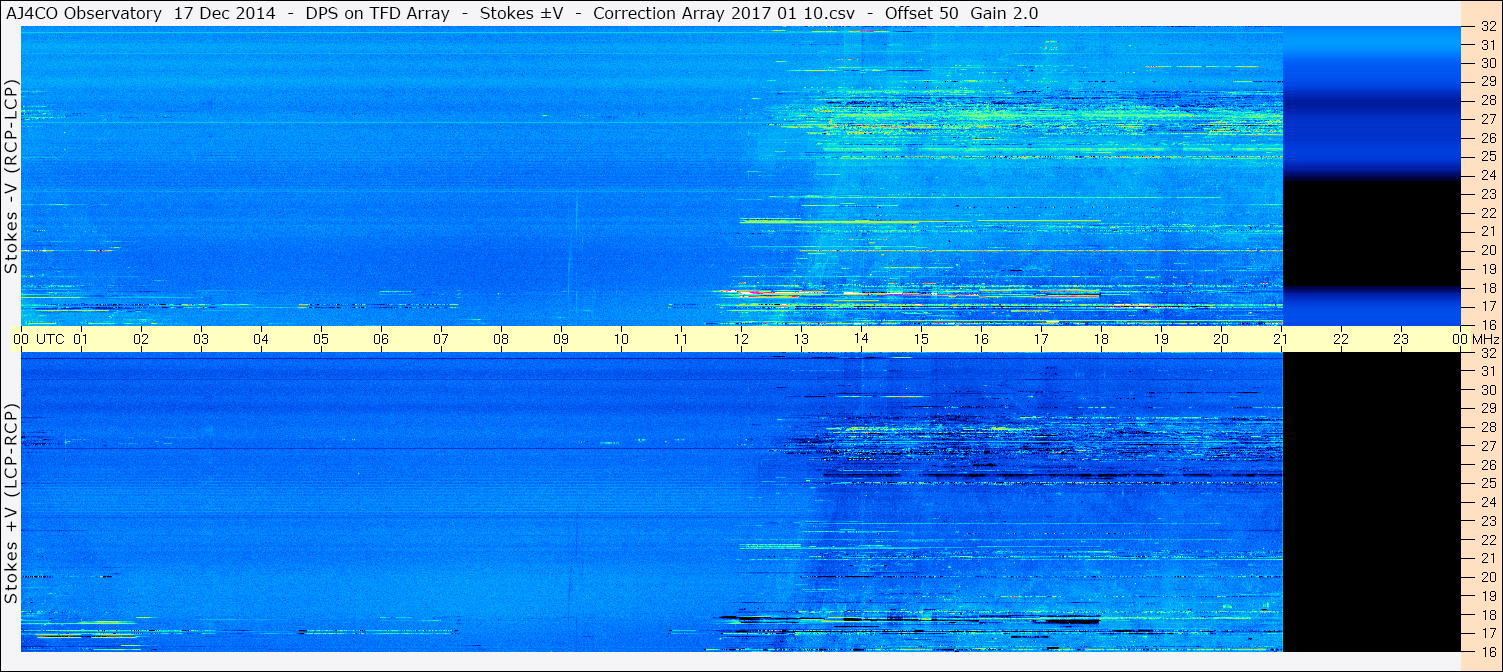Click the 30 MHz label beside upper spectrogram
Screen dimensions: 1503x672
tap(1488, 63)
